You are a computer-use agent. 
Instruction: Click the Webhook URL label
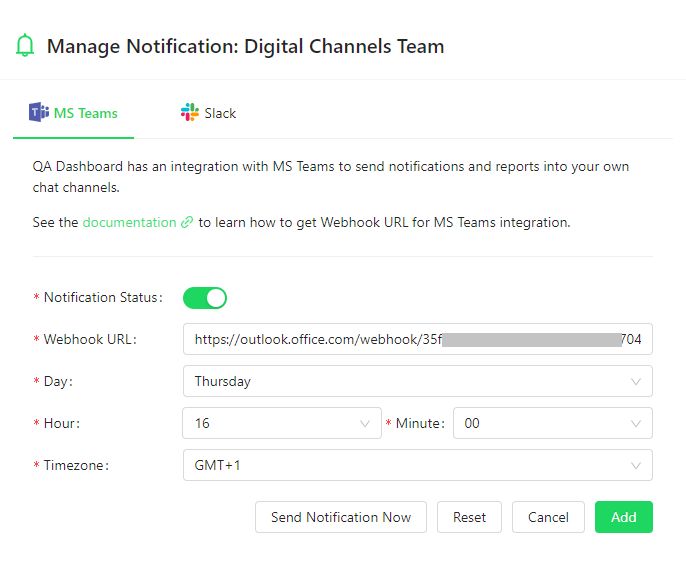click(x=90, y=339)
